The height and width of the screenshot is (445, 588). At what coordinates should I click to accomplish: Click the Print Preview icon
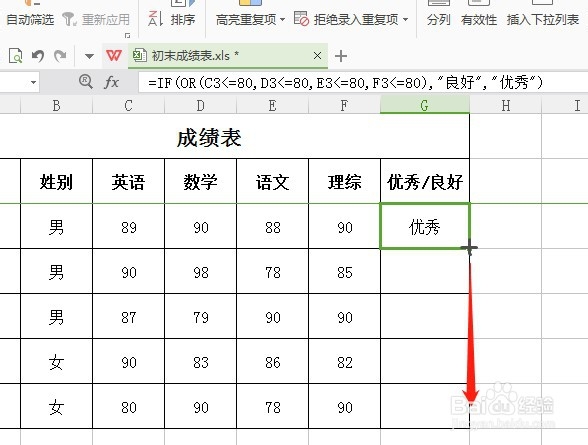point(15,56)
